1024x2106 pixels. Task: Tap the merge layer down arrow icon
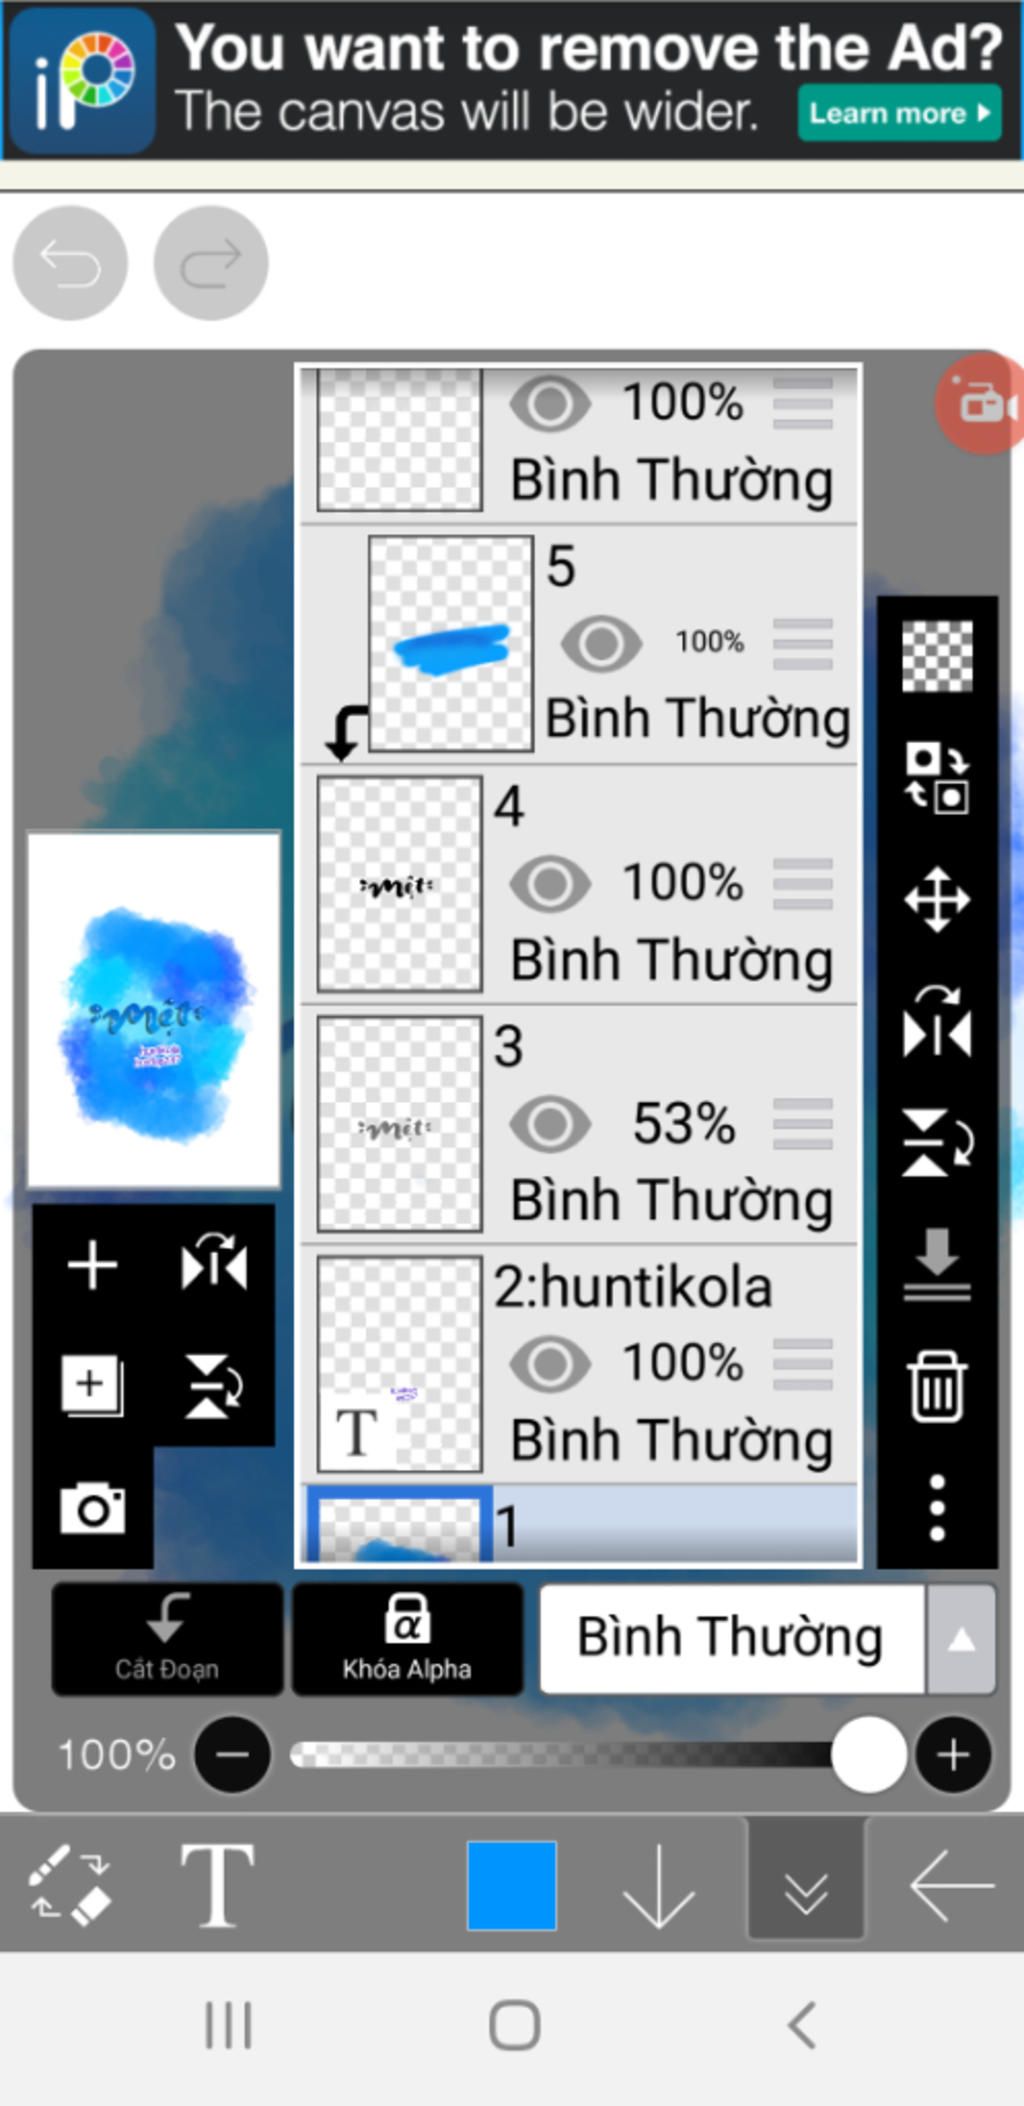point(937,1266)
